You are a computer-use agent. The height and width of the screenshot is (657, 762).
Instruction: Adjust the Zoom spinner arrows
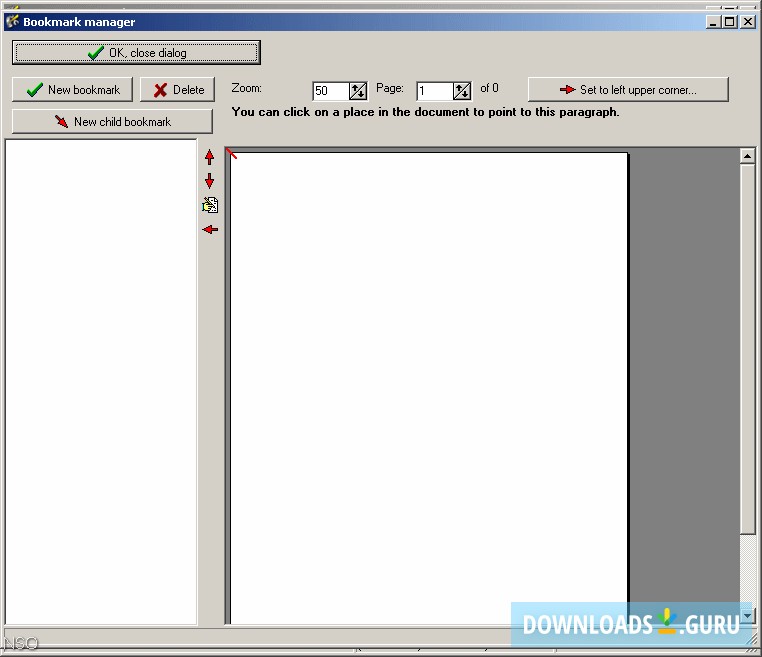pyautogui.click(x=358, y=91)
